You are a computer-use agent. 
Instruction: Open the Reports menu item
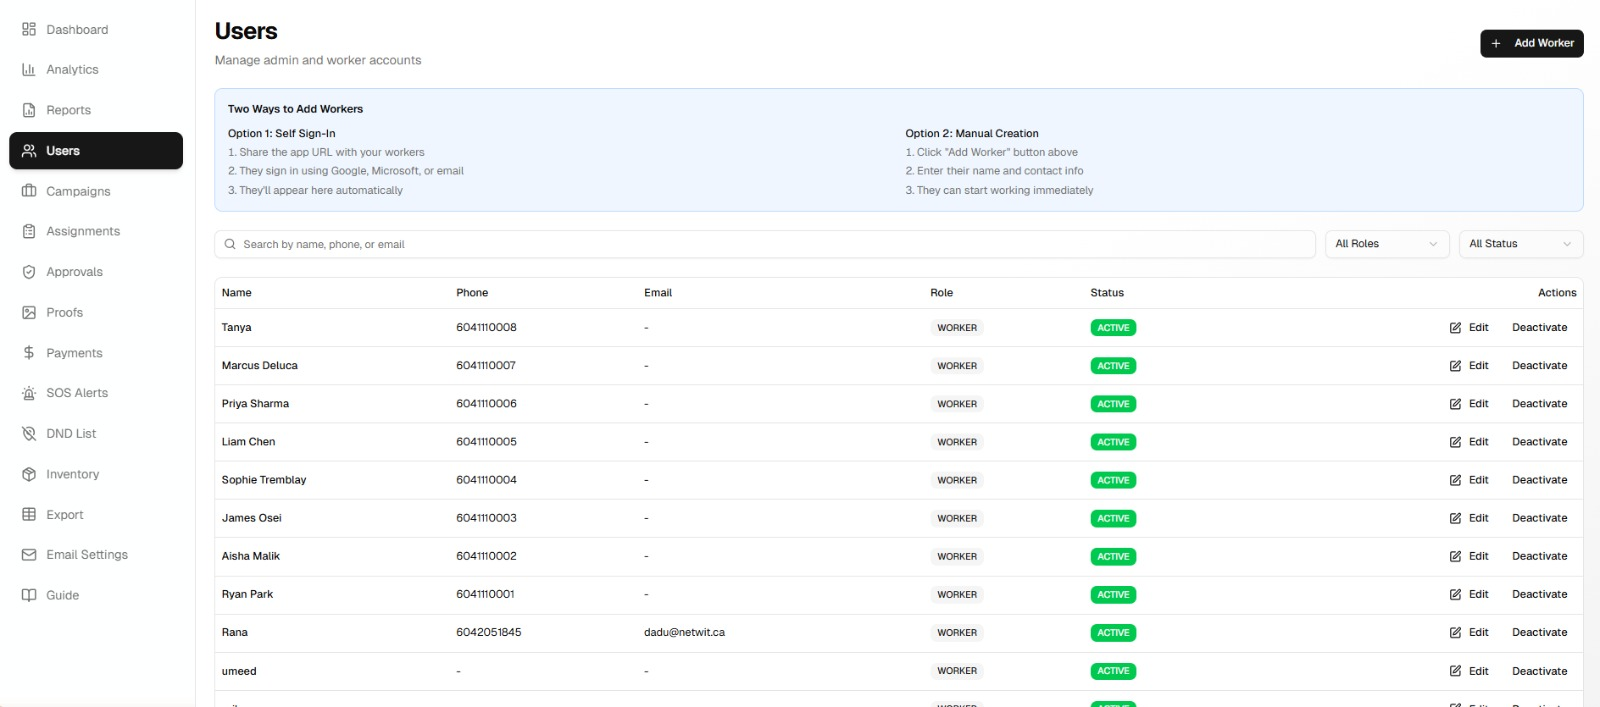(x=68, y=110)
